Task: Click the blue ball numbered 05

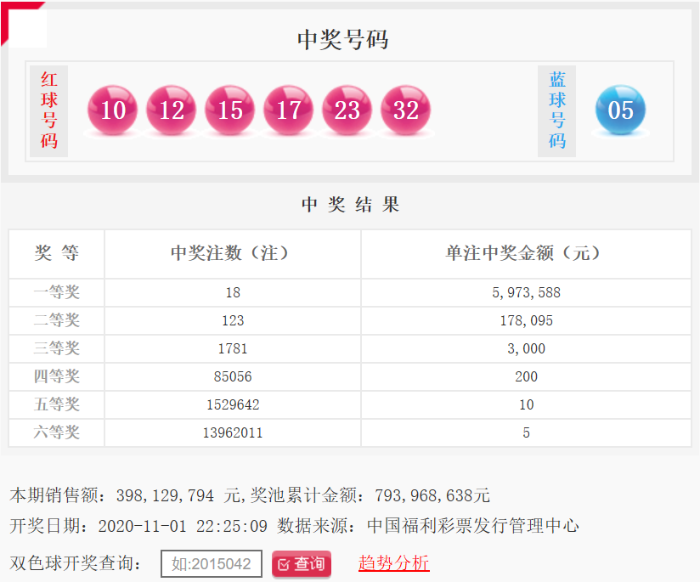Action: (x=621, y=110)
